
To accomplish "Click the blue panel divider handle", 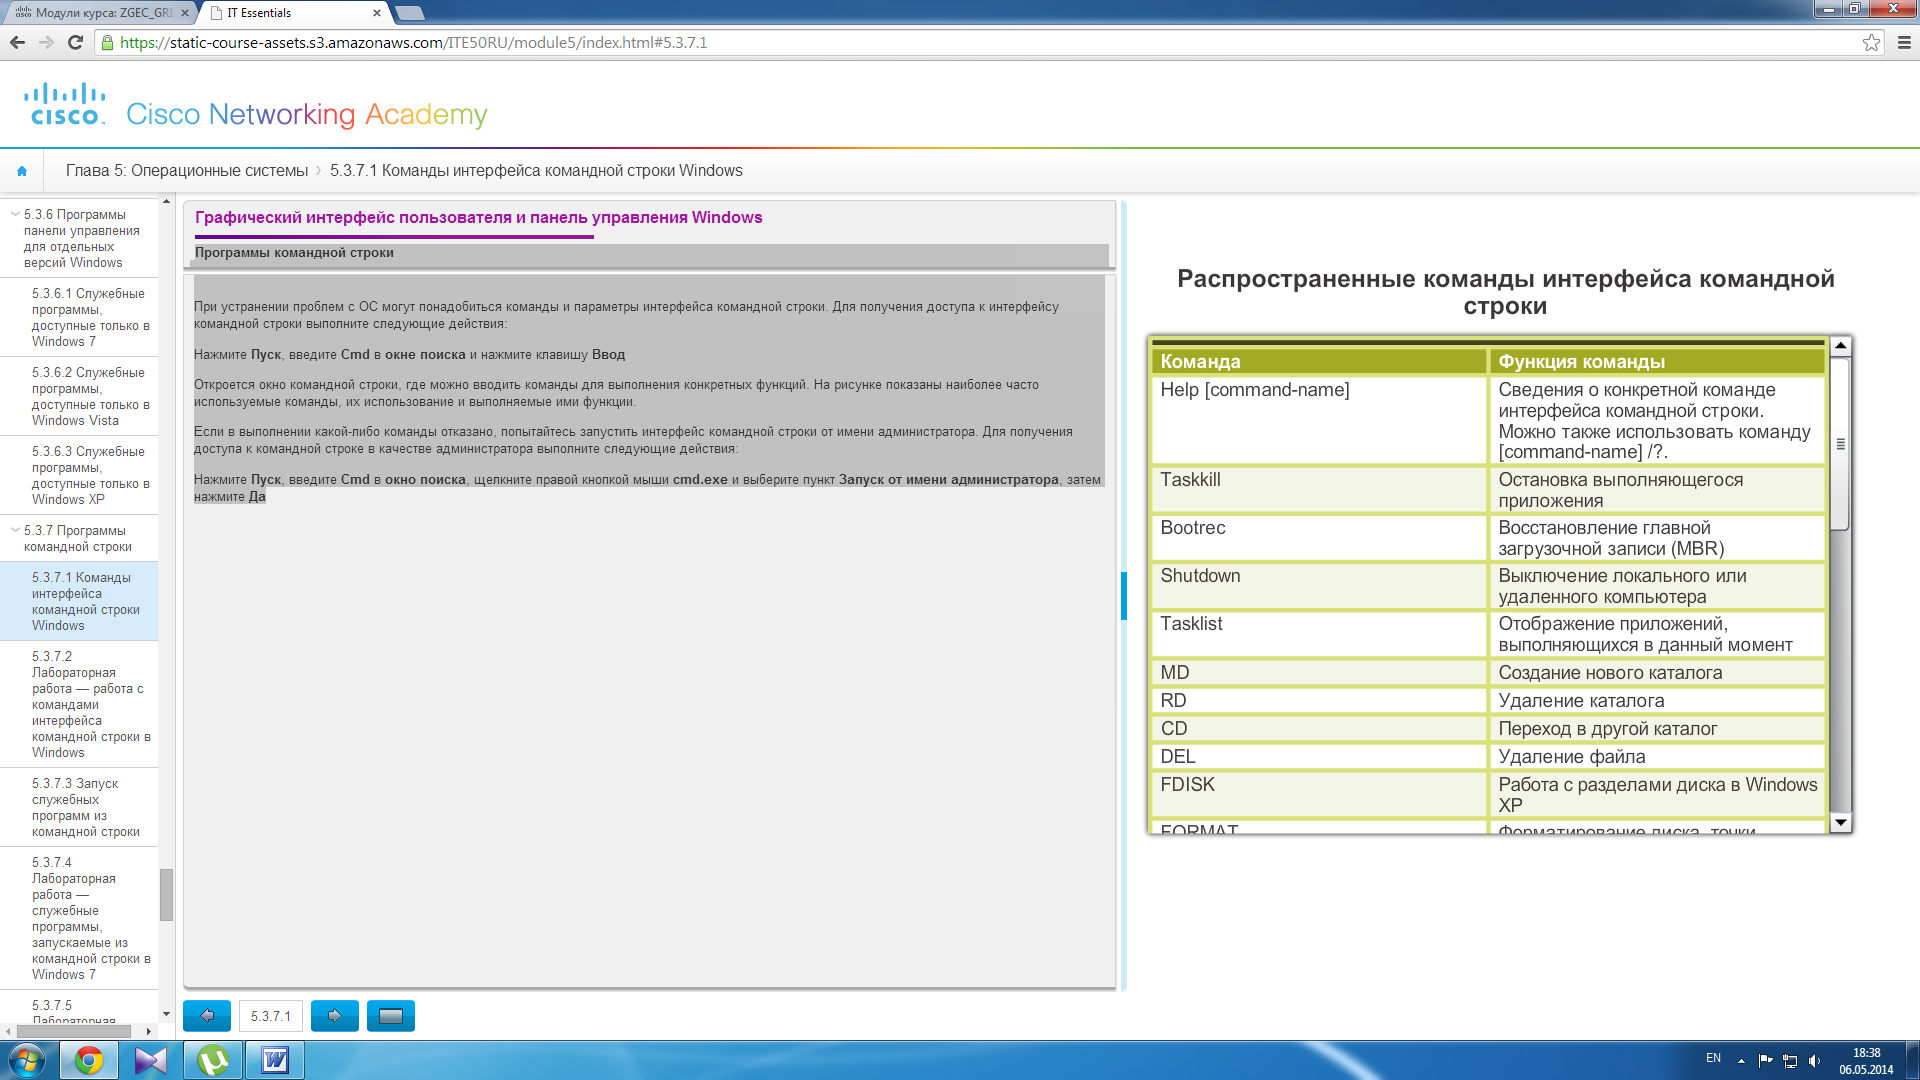I will 1124,596.
